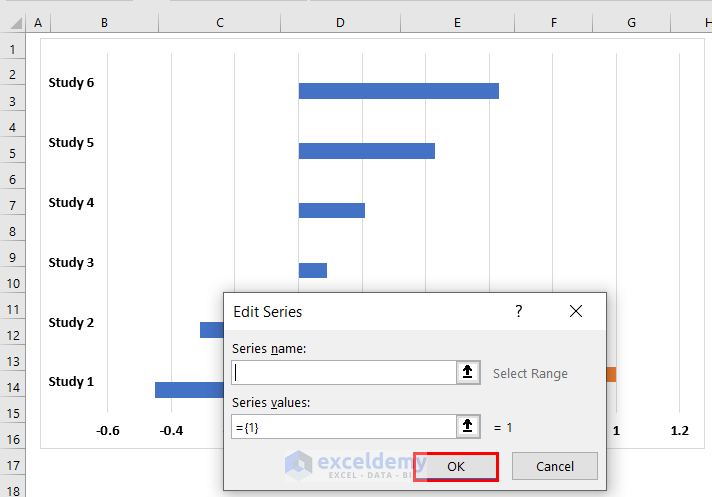
Task: Click the orange data bar segment
Action: click(611, 374)
